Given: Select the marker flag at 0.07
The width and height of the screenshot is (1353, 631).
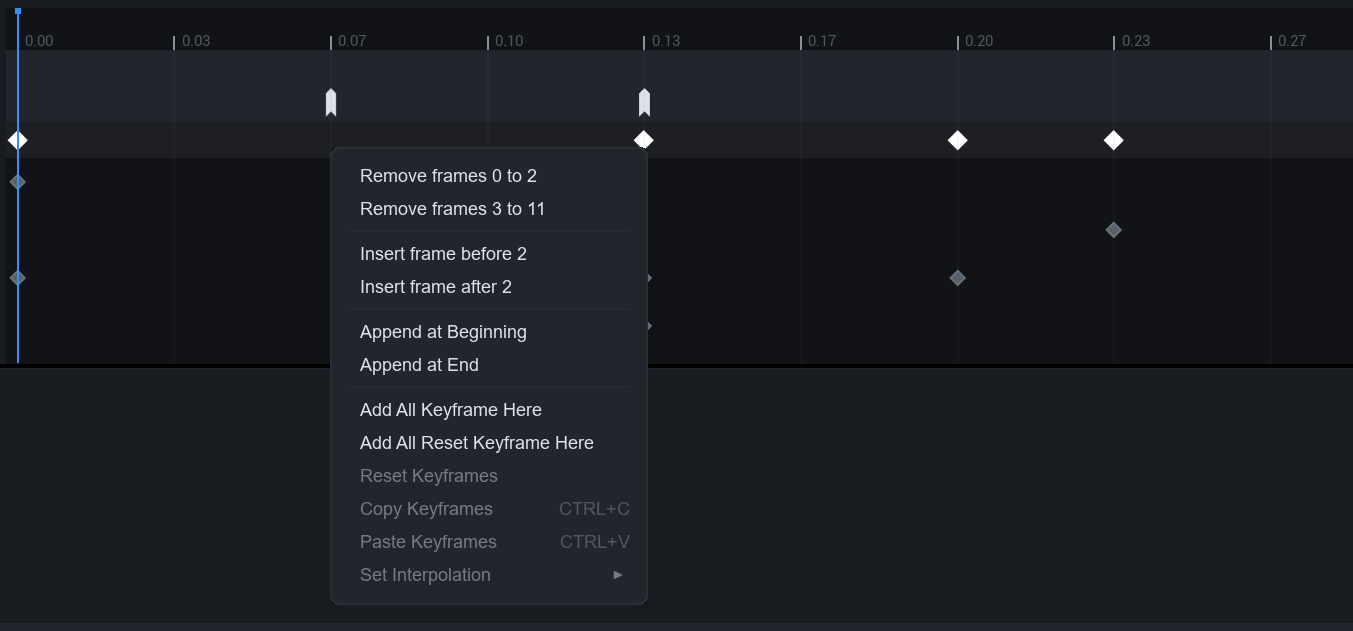Looking at the screenshot, I should [x=331, y=103].
